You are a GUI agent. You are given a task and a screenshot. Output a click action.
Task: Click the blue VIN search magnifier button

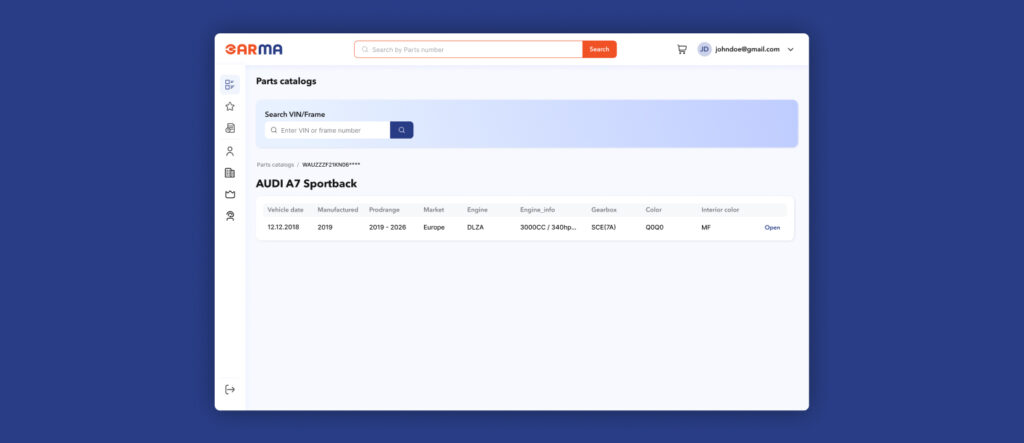[401, 130]
